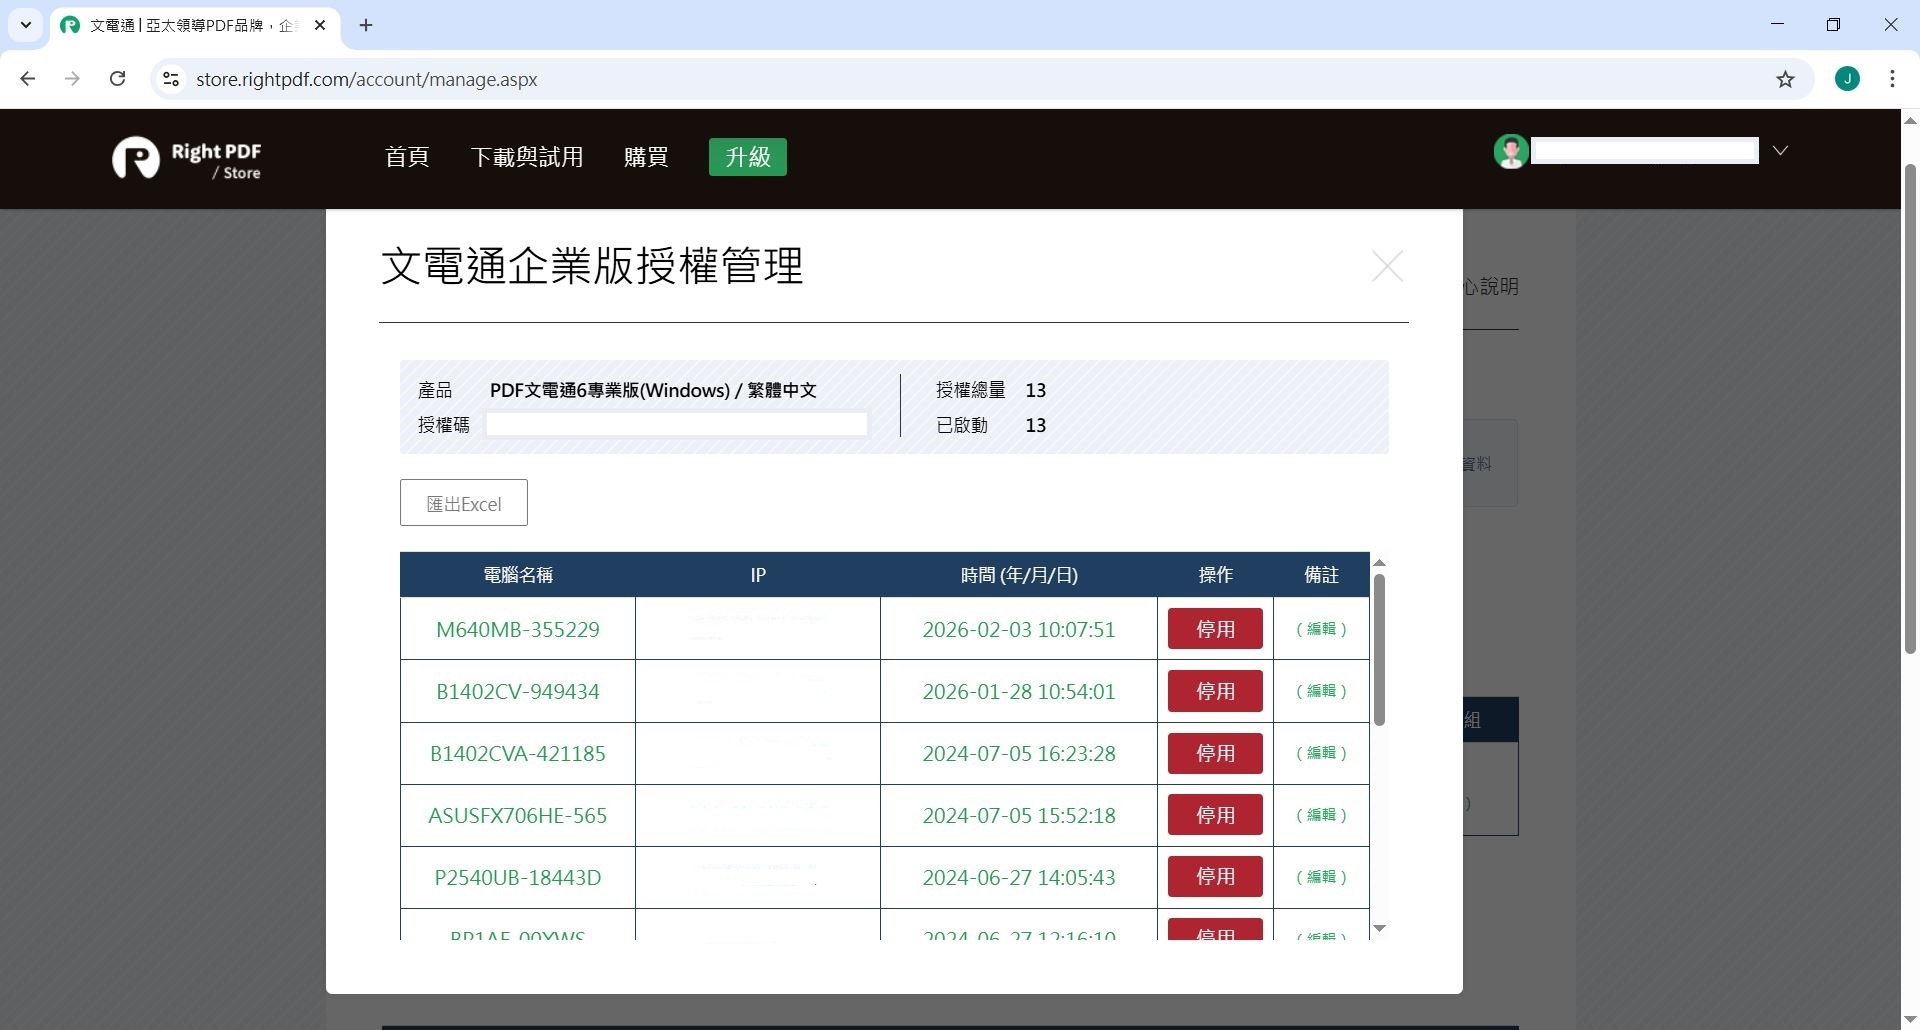The height and width of the screenshot is (1030, 1920).
Task: Open a new browser tab with the plus icon
Action: click(365, 25)
